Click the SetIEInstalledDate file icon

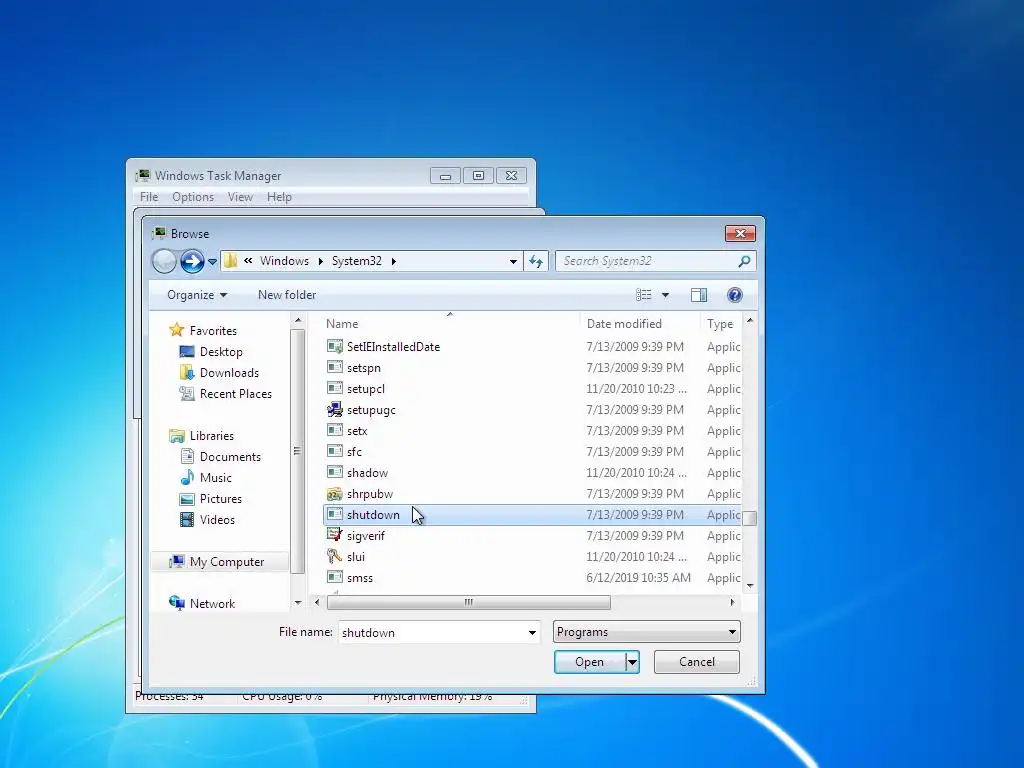[x=334, y=347]
